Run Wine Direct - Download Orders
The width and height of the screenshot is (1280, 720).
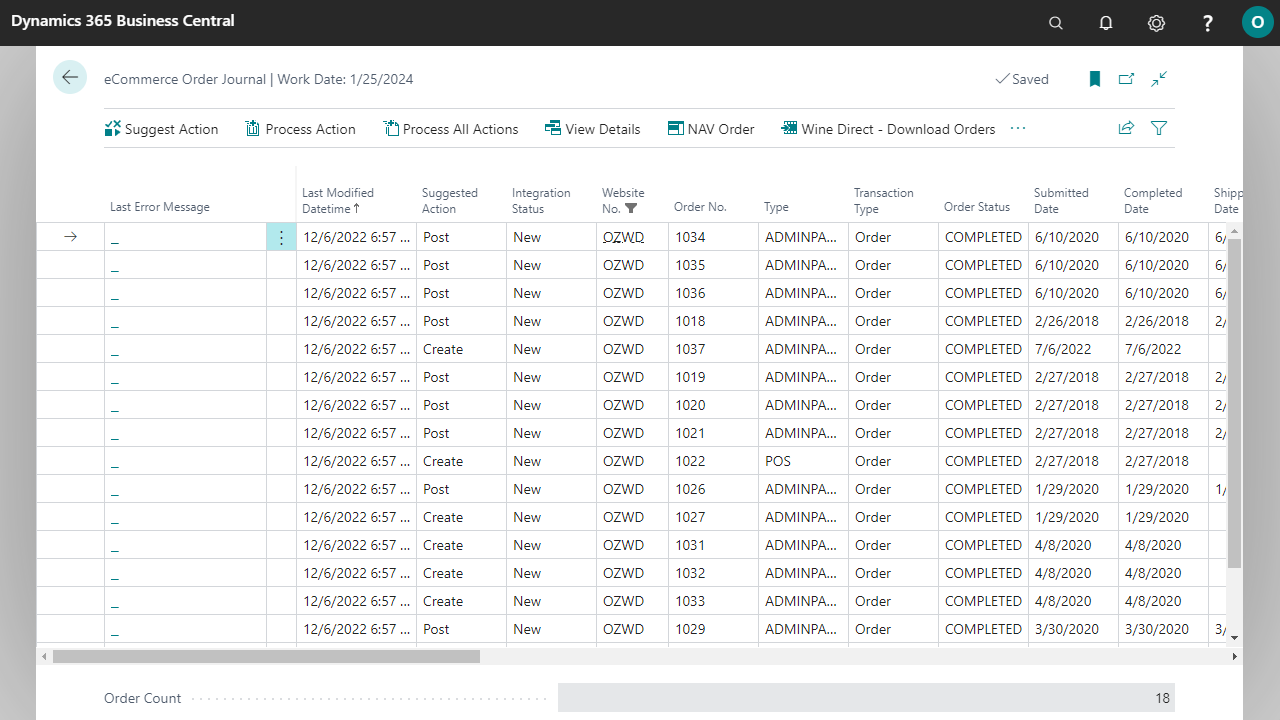(889, 129)
